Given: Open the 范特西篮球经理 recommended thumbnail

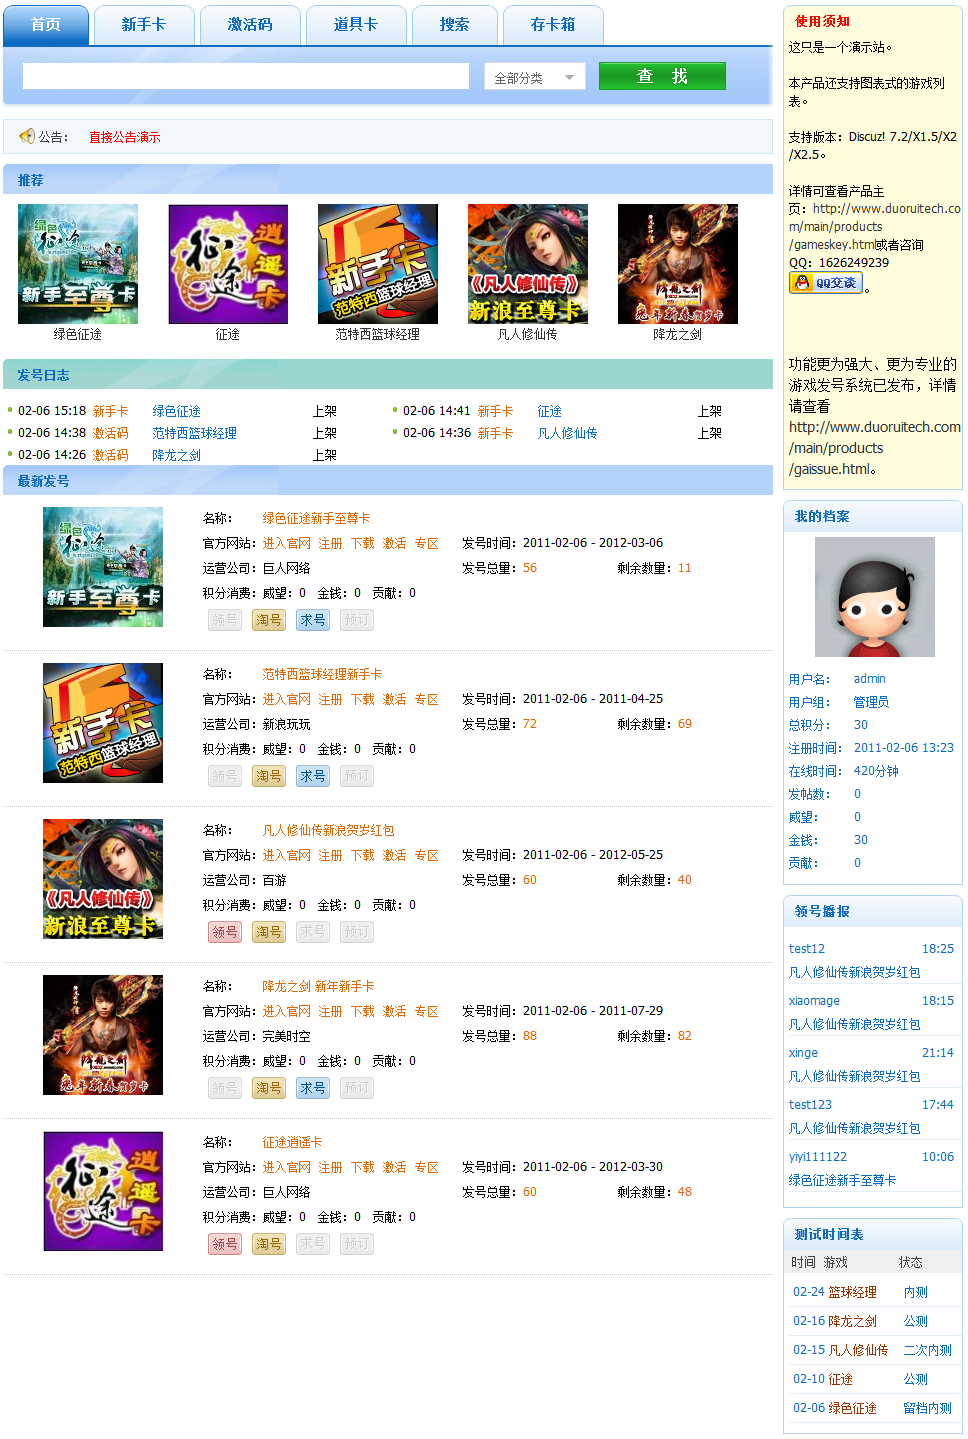Looking at the screenshot, I should coord(378,264).
